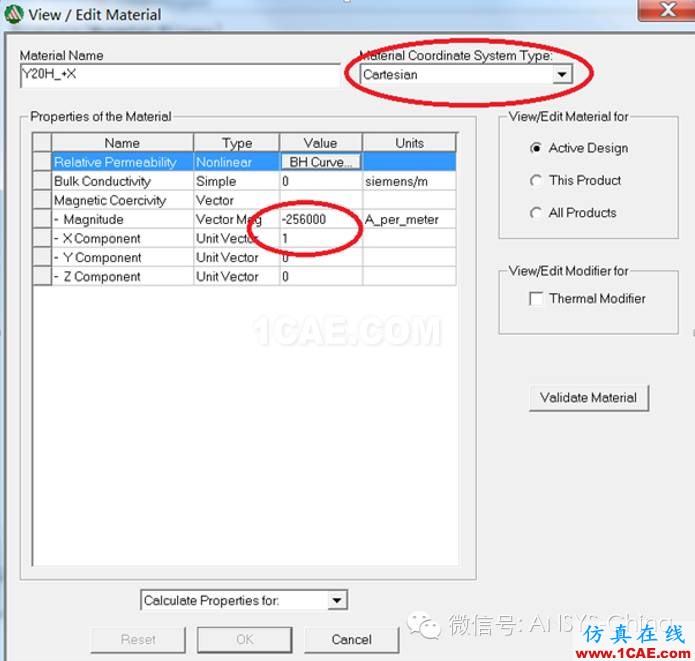Click the Validate Material button
The image size is (695, 661).
pos(589,398)
